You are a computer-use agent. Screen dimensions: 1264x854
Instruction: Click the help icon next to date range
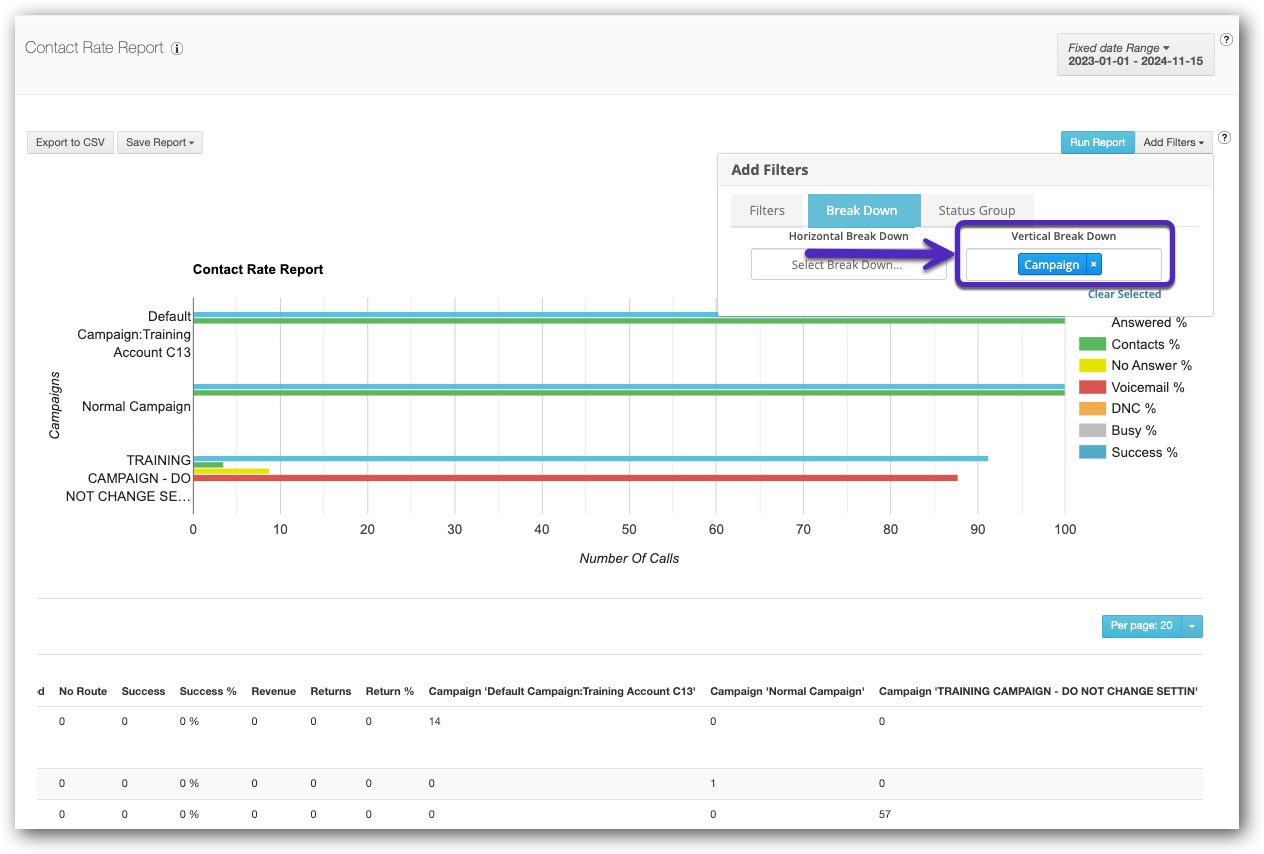pos(1226,41)
